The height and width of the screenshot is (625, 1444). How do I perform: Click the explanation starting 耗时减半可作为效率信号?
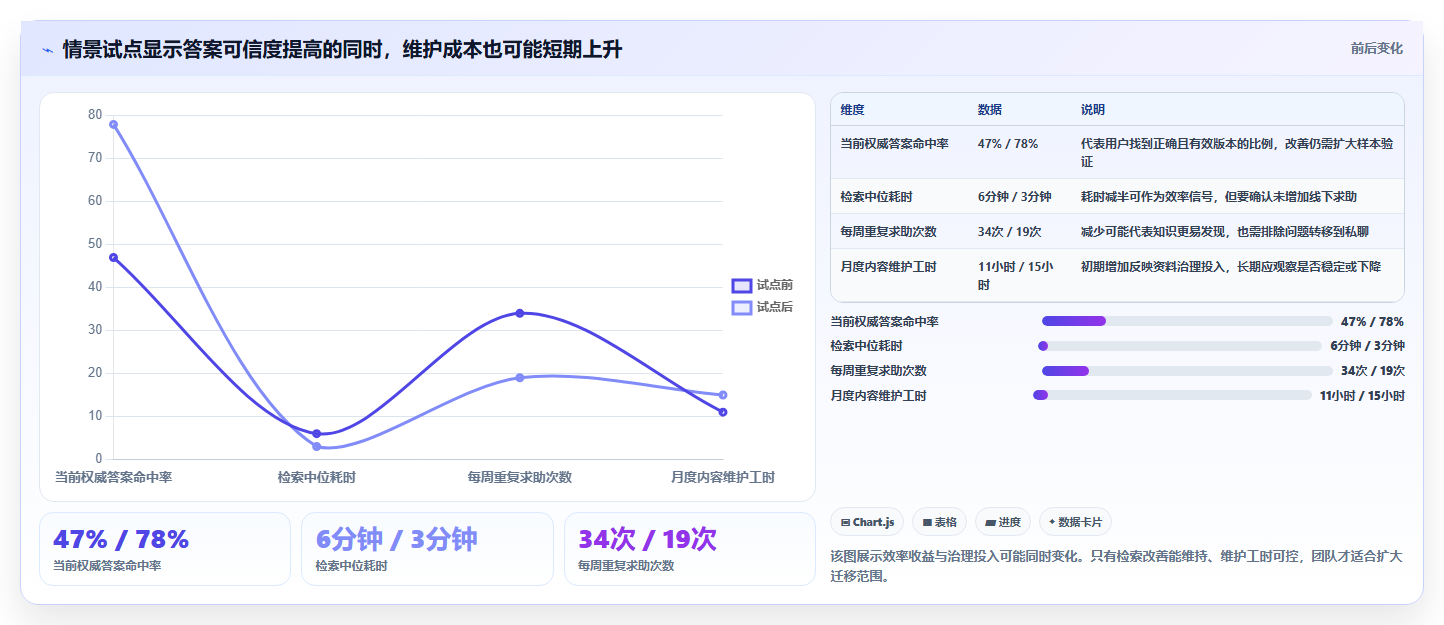(1219, 197)
